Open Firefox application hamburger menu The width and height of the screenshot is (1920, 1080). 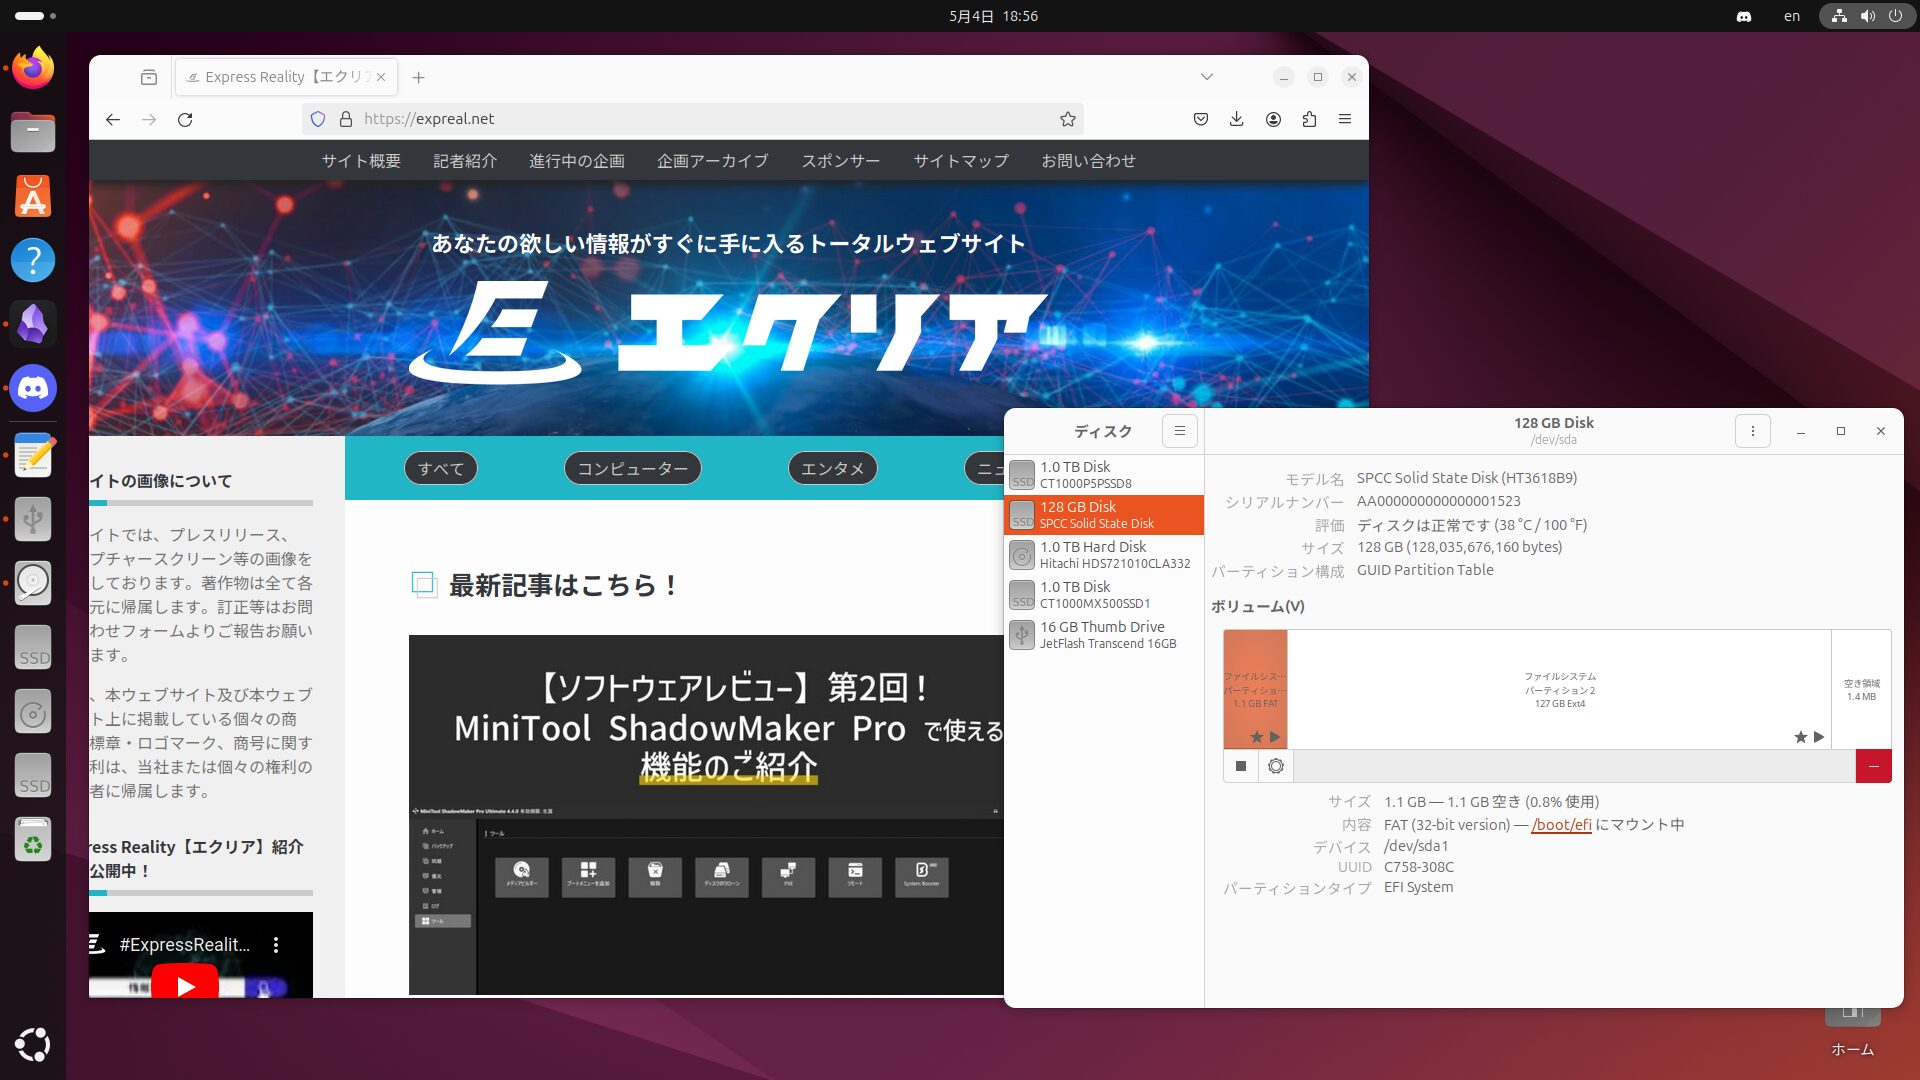[1345, 119]
